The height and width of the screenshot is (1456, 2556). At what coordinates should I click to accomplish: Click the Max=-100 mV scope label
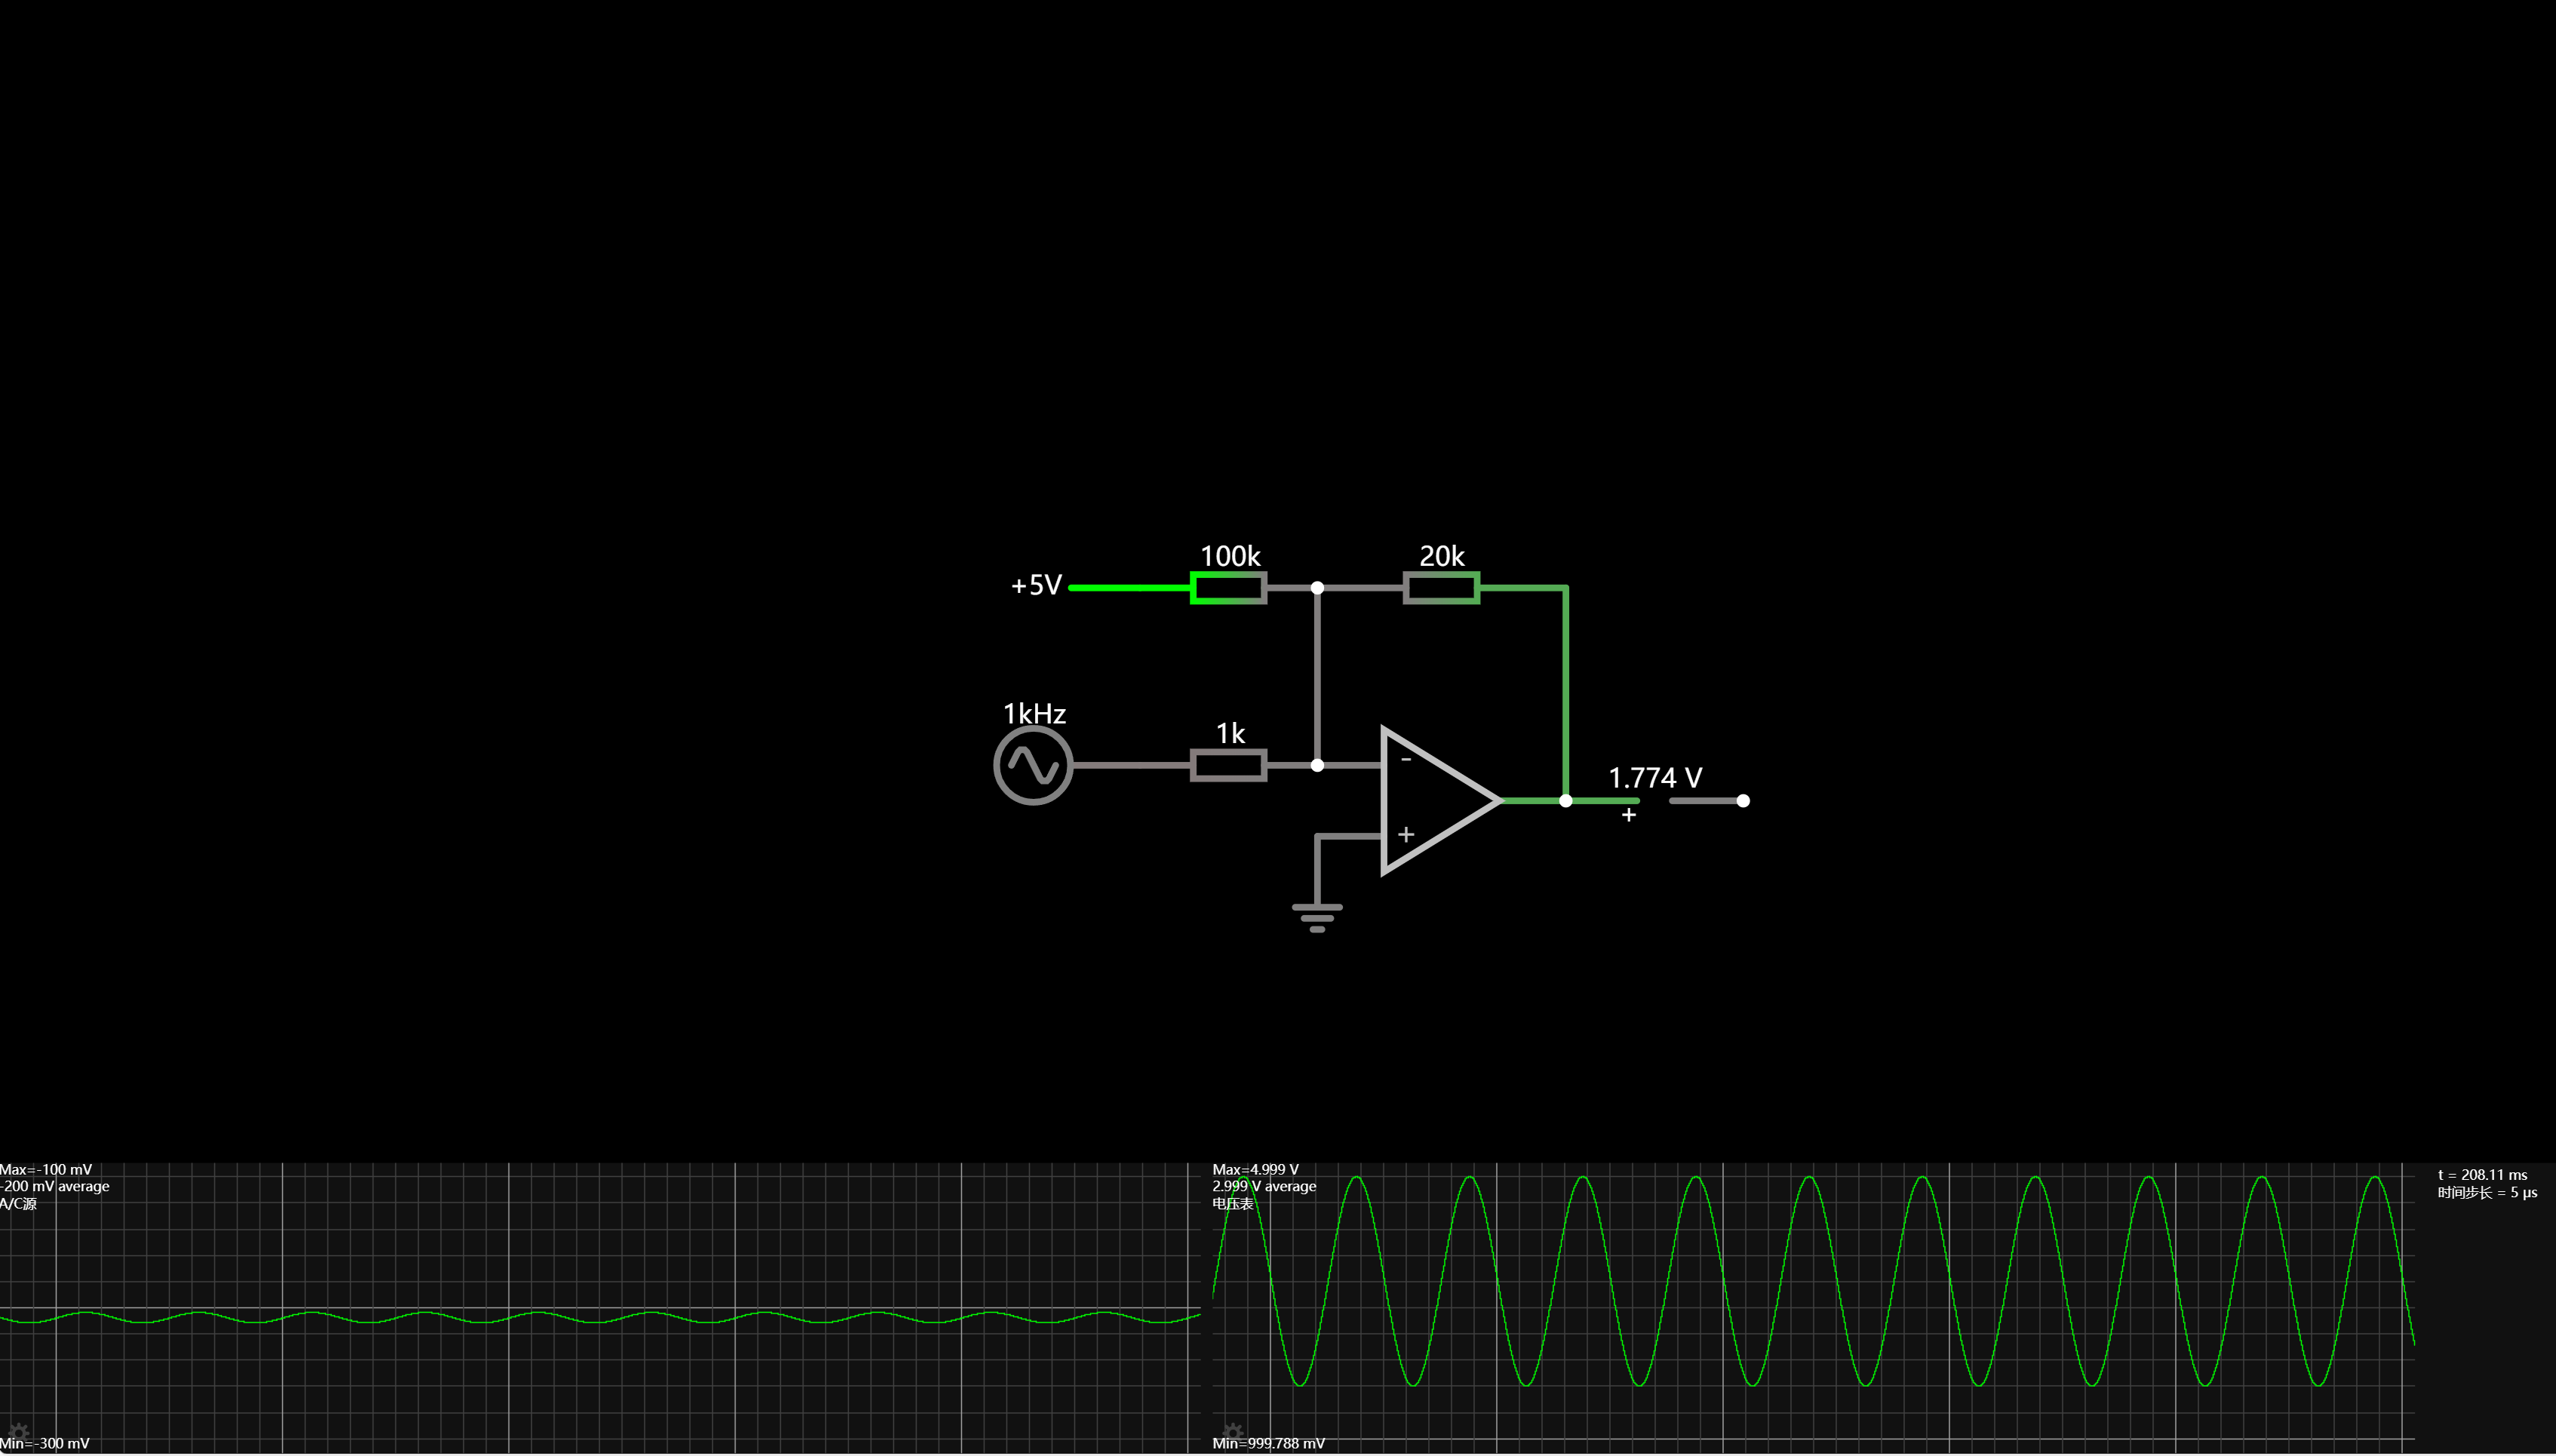[46, 1169]
